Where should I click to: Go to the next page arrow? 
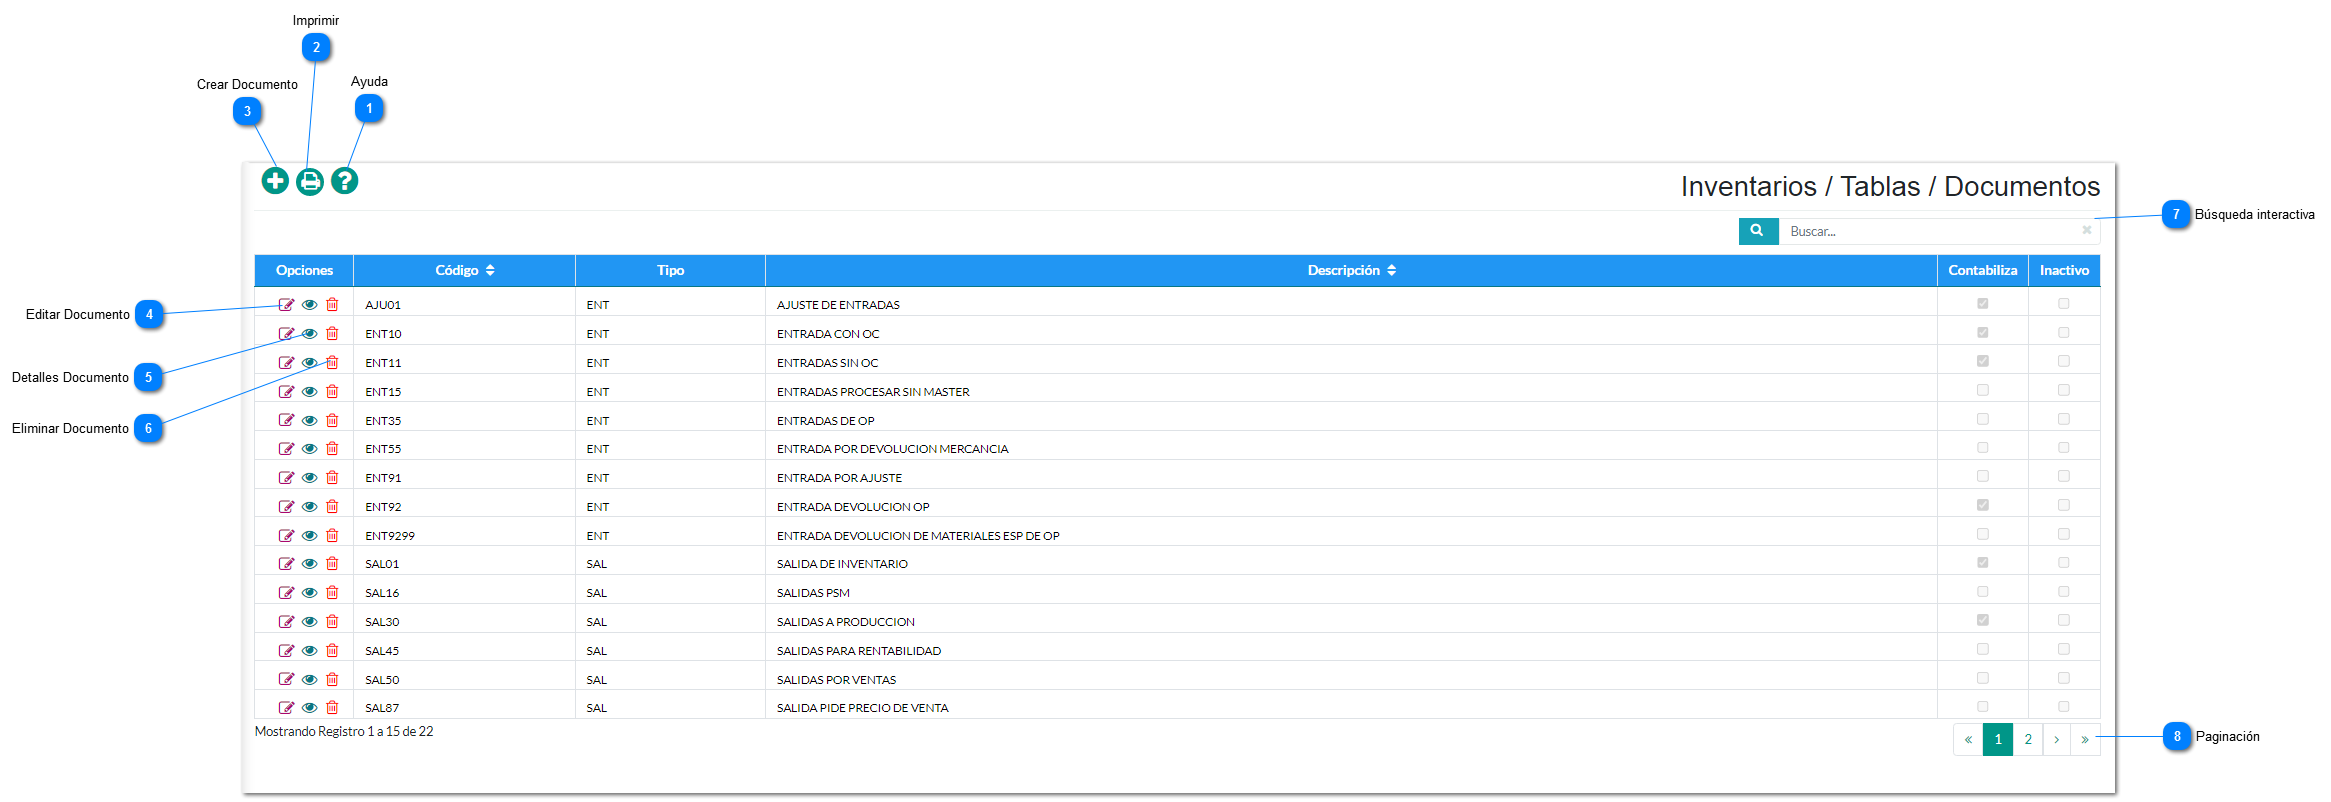(2057, 740)
